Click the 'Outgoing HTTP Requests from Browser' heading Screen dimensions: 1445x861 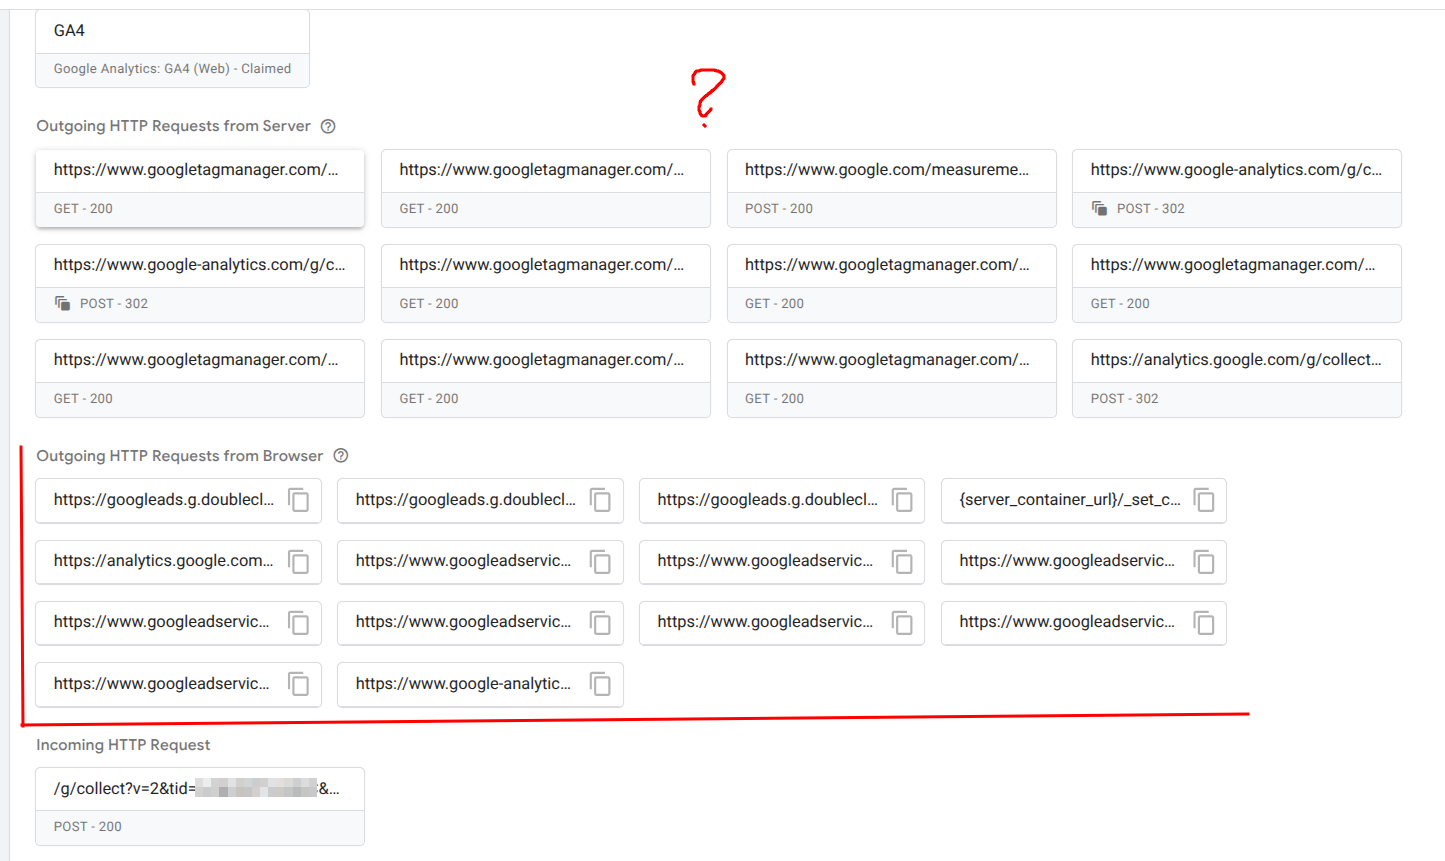180,456
